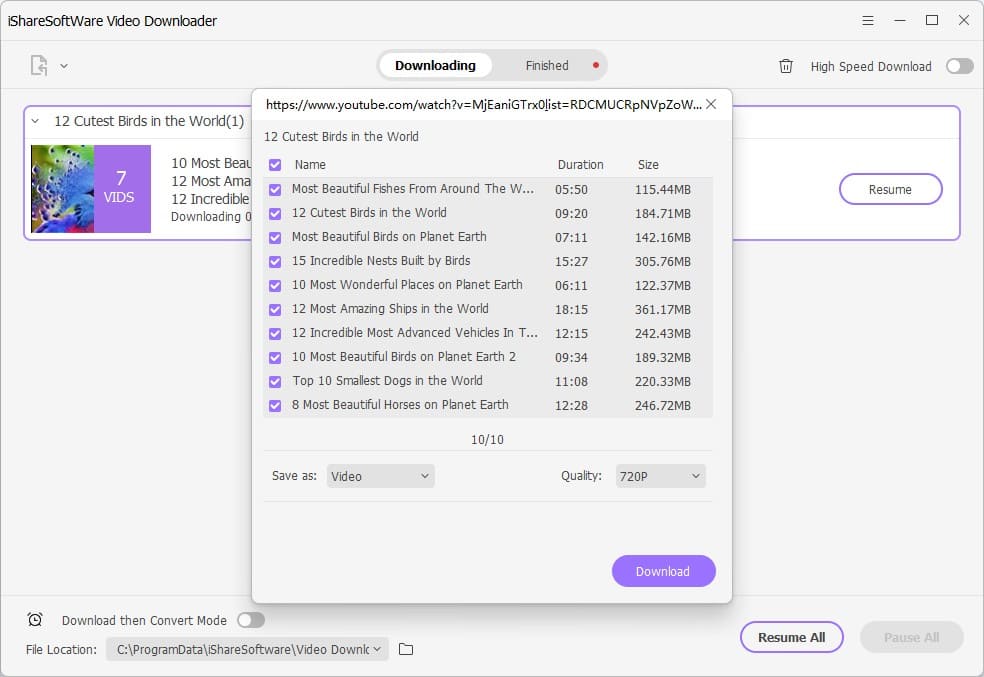
Task: Expand the File Location path dropdown
Action: (x=376, y=649)
